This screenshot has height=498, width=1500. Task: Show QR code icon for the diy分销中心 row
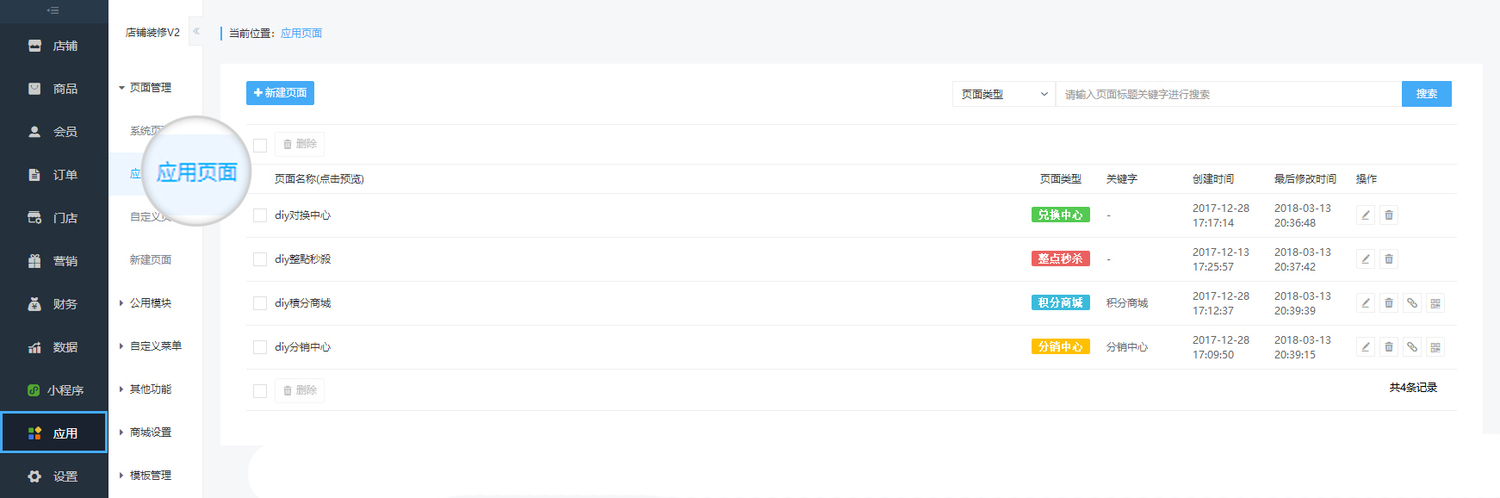coord(1435,347)
